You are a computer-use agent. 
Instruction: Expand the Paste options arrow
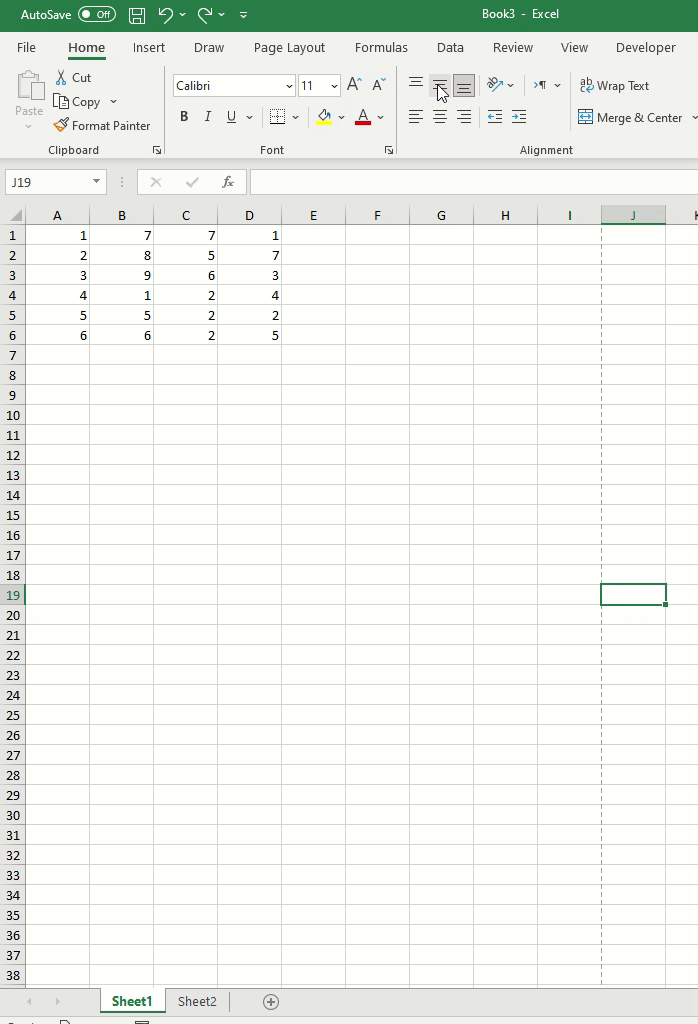[28, 126]
